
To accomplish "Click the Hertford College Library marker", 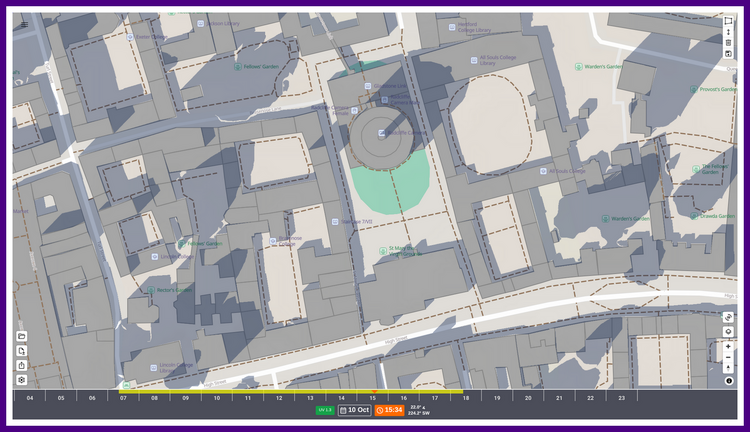I will point(452,27).
